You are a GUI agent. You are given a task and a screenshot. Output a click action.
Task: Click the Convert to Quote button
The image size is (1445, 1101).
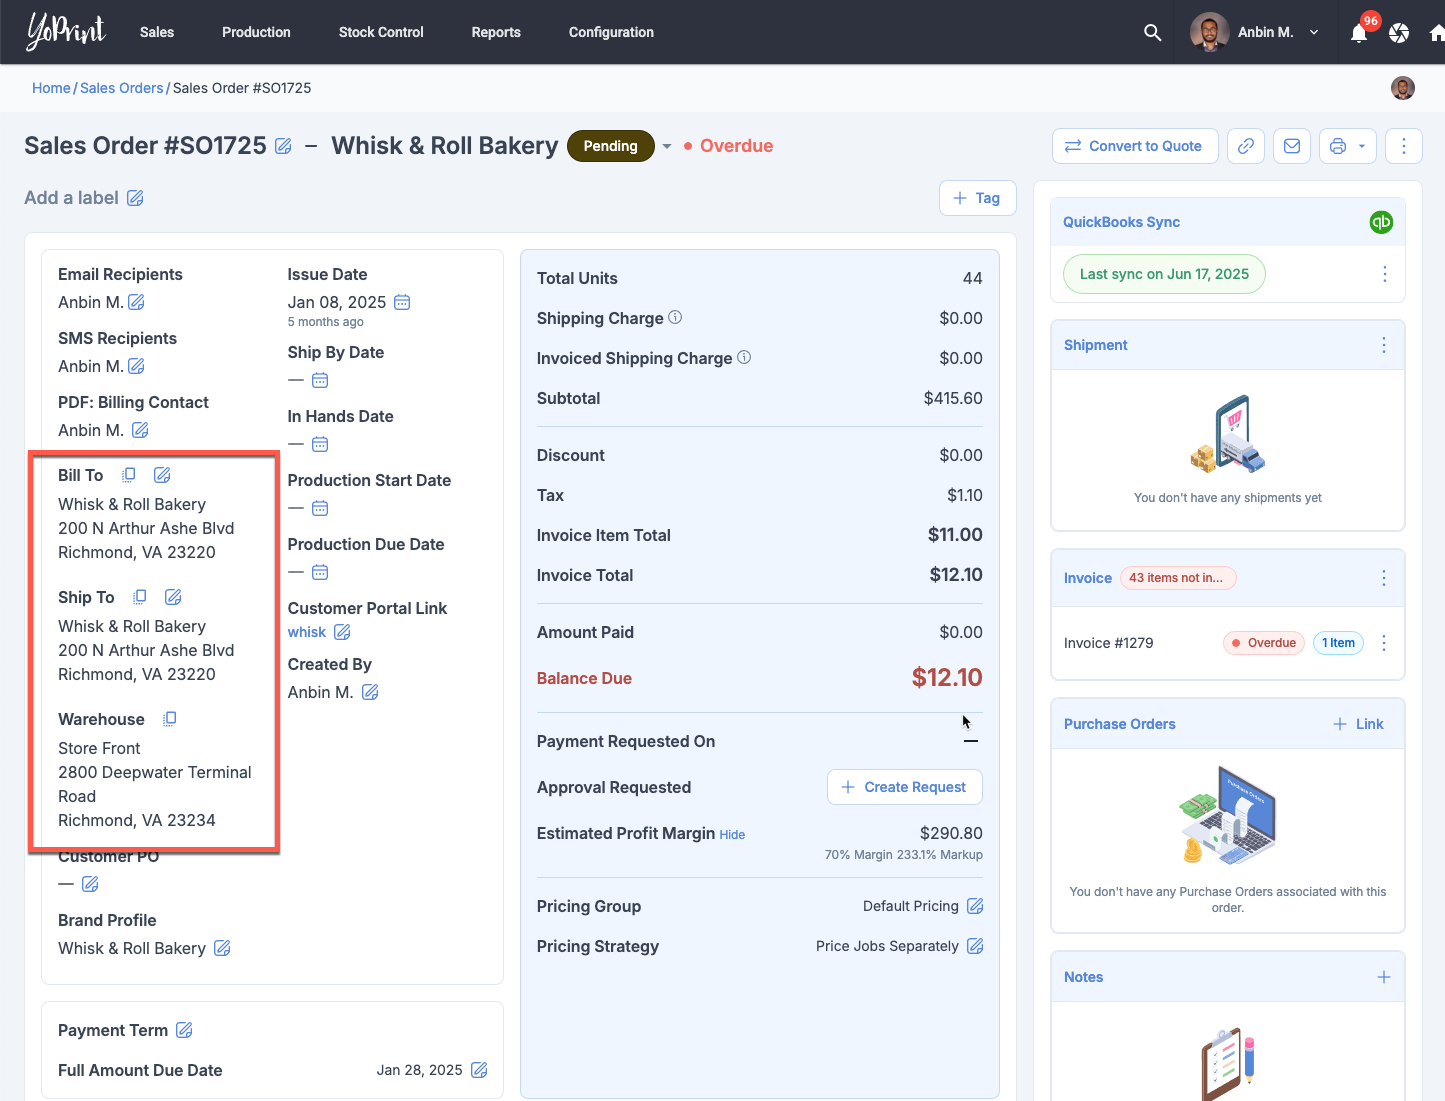1134,146
